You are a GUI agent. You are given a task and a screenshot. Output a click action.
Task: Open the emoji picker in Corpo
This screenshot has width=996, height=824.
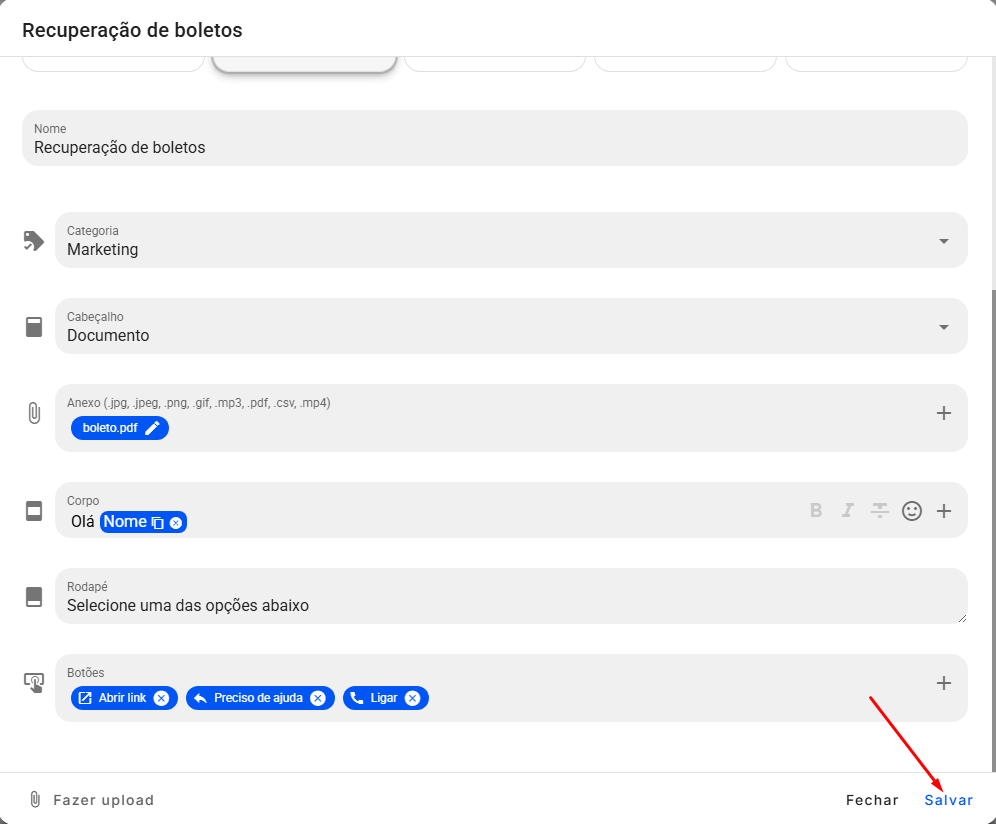(x=912, y=511)
